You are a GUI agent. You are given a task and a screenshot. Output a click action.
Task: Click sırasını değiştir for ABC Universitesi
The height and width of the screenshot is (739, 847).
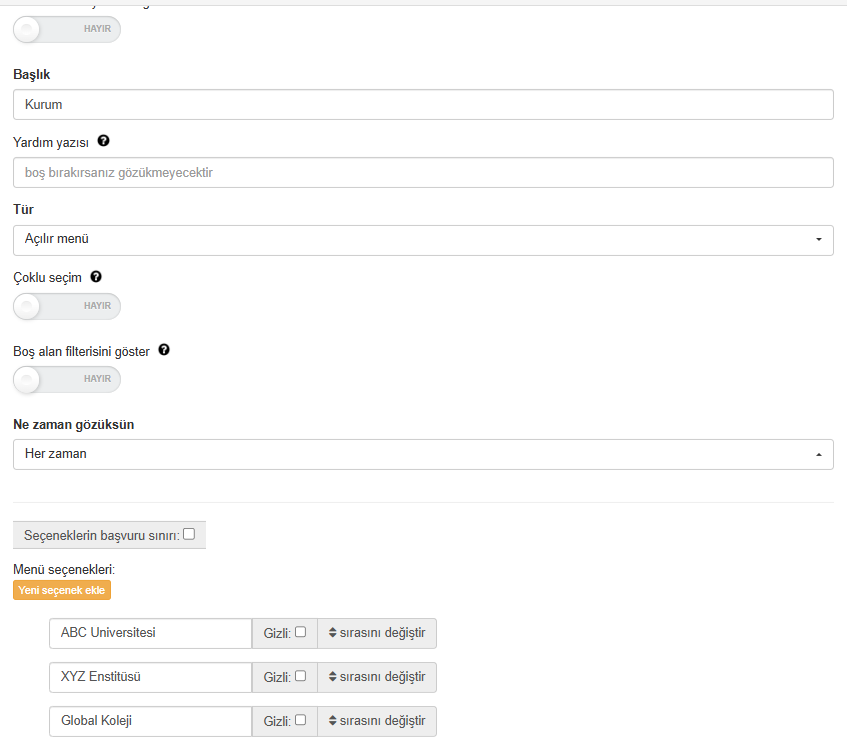(x=377, y=633)
